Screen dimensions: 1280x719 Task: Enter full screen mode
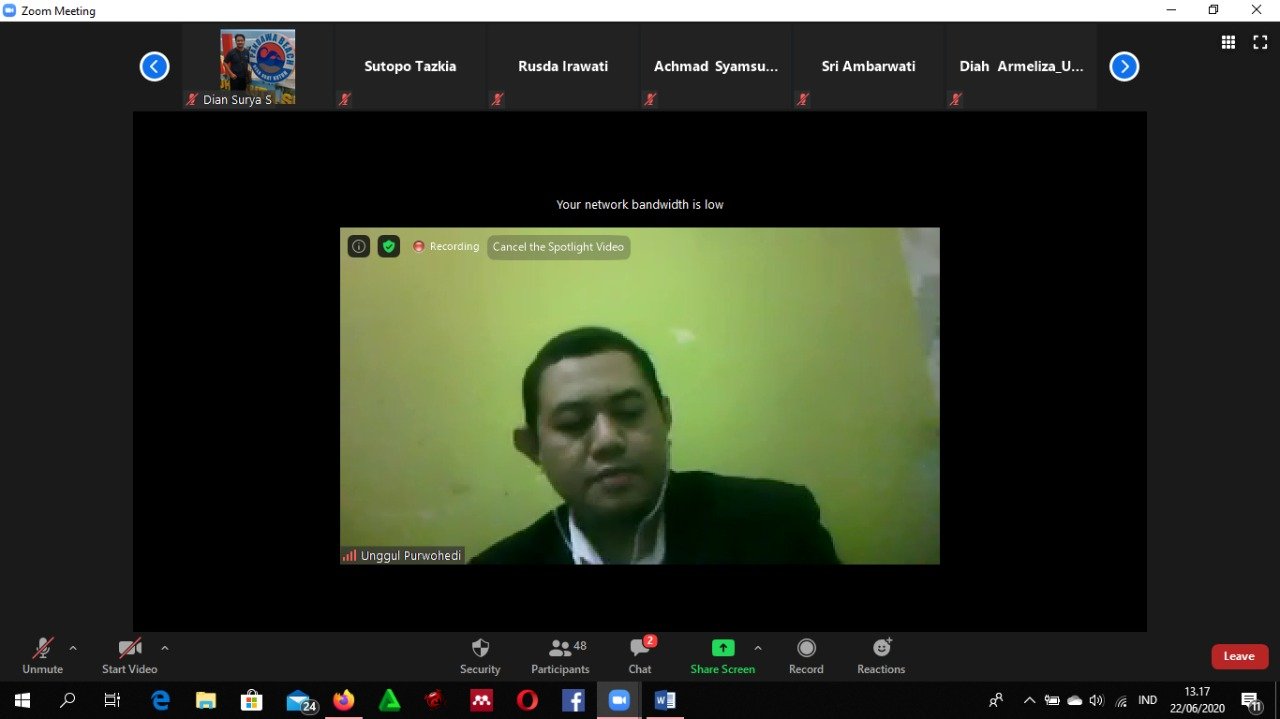[1260, 42]
